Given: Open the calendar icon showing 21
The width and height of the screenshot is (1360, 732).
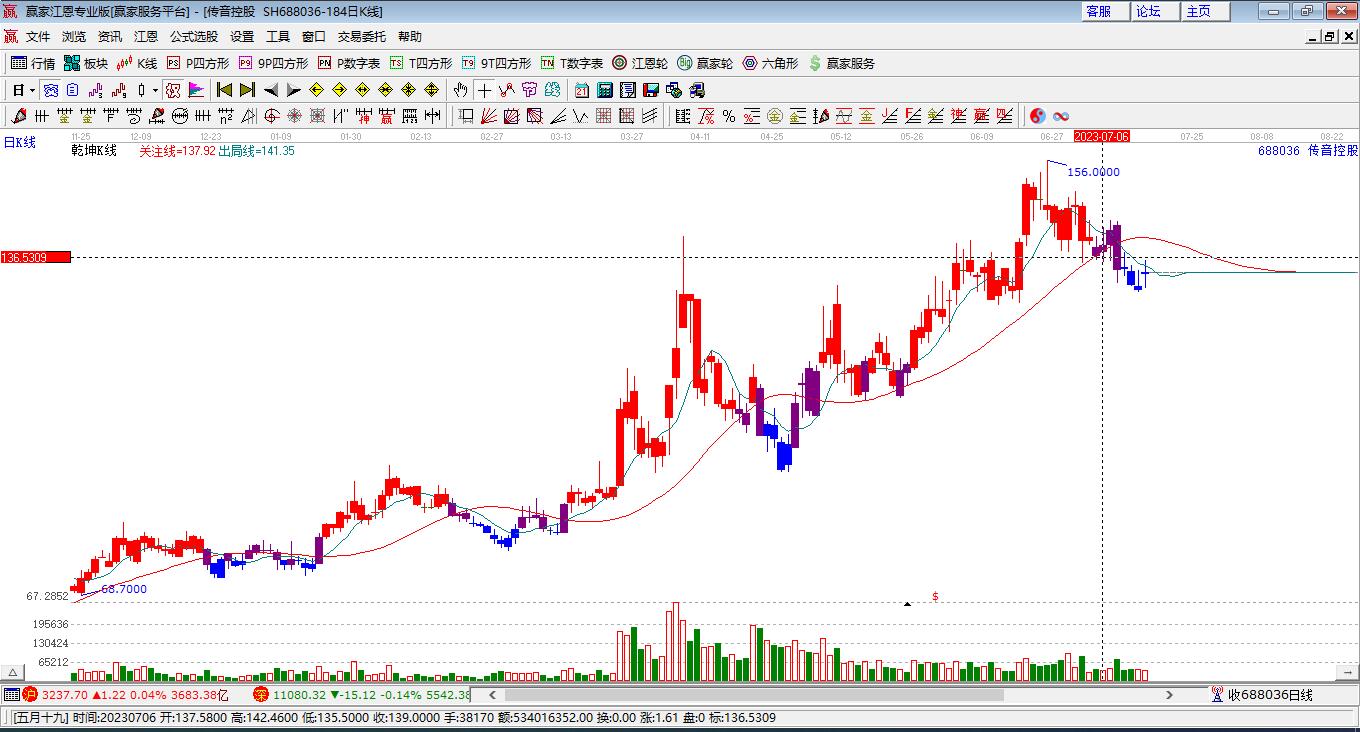Looking at the screenshot, I should [582, 90].
